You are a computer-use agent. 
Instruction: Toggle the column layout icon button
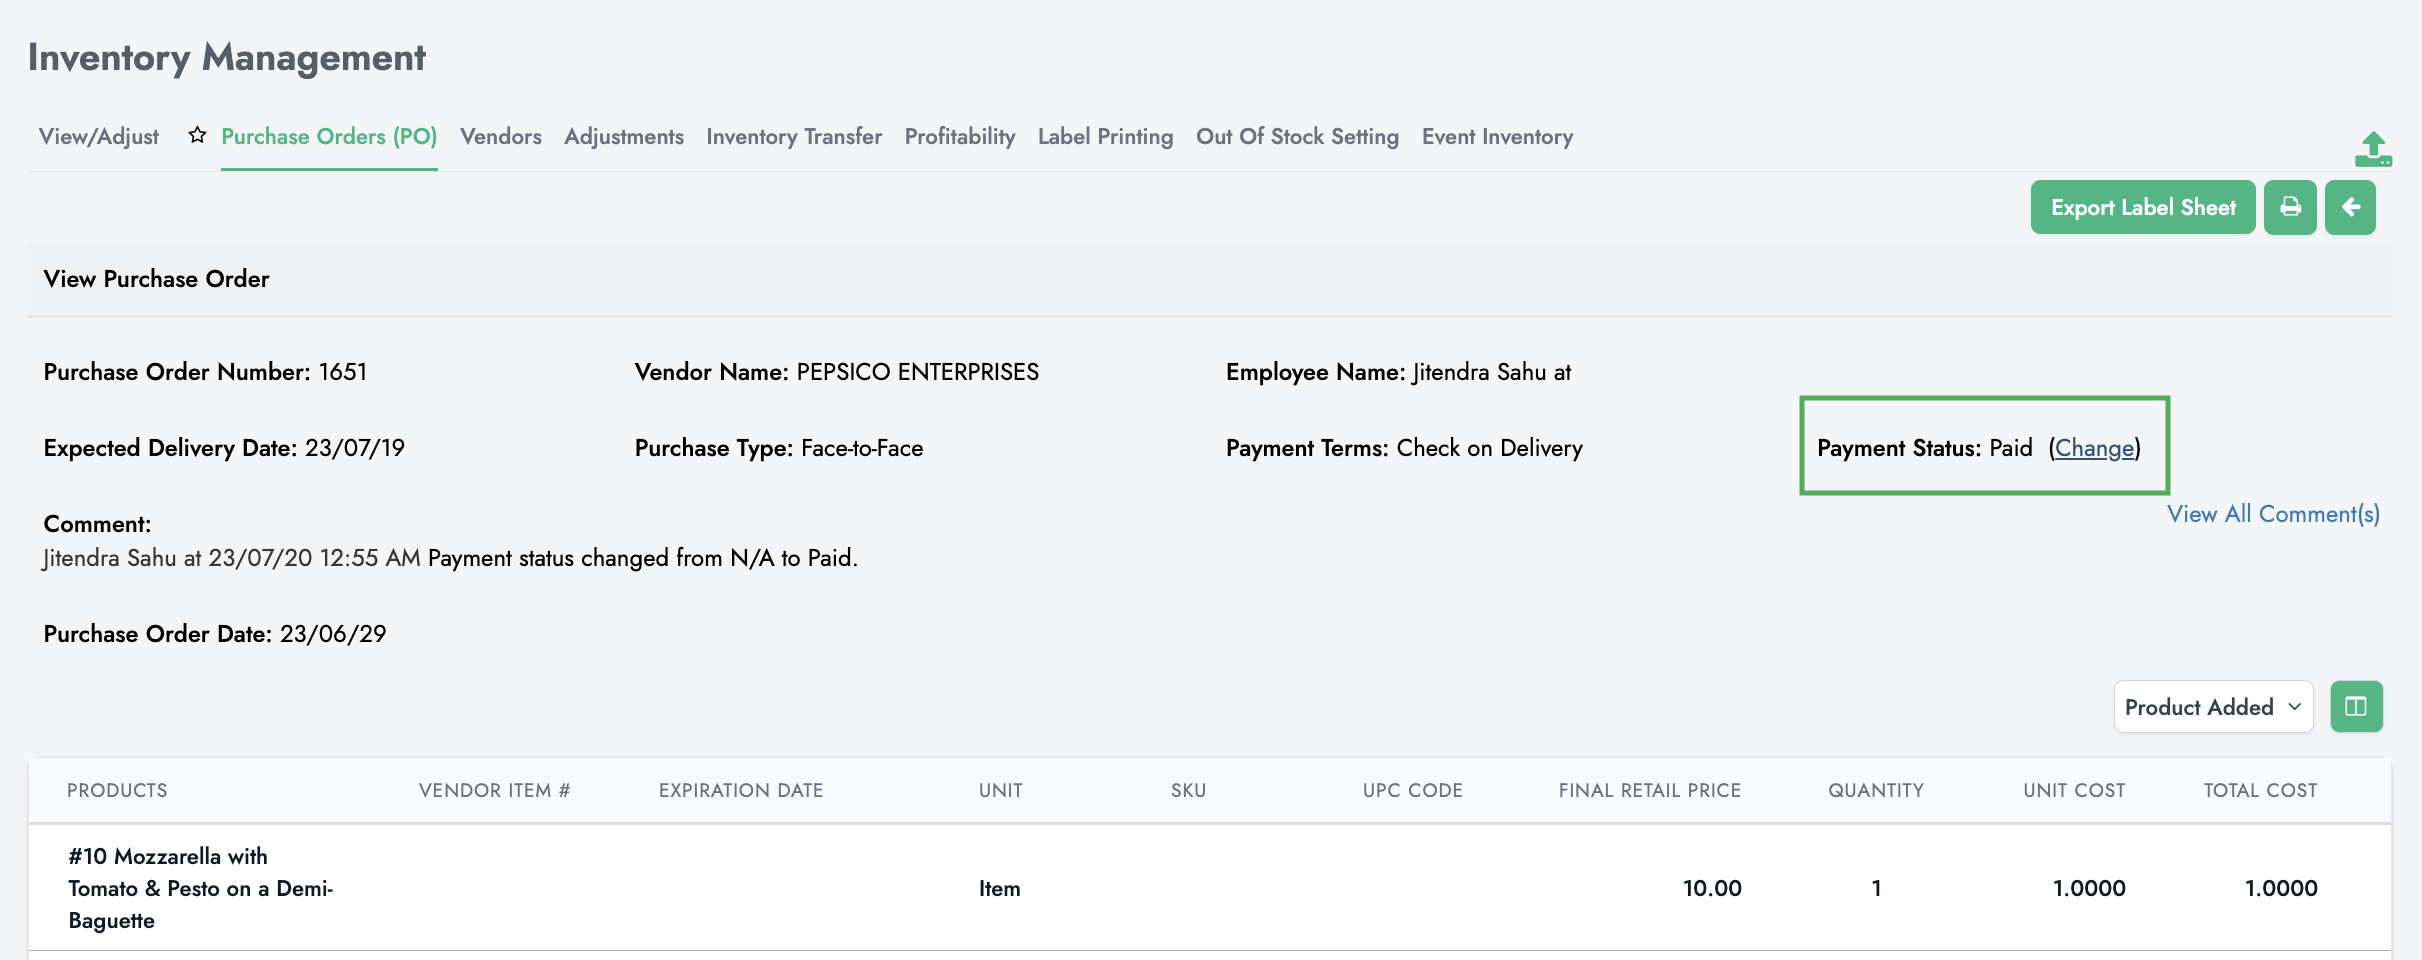click(x=2356, y=707)
